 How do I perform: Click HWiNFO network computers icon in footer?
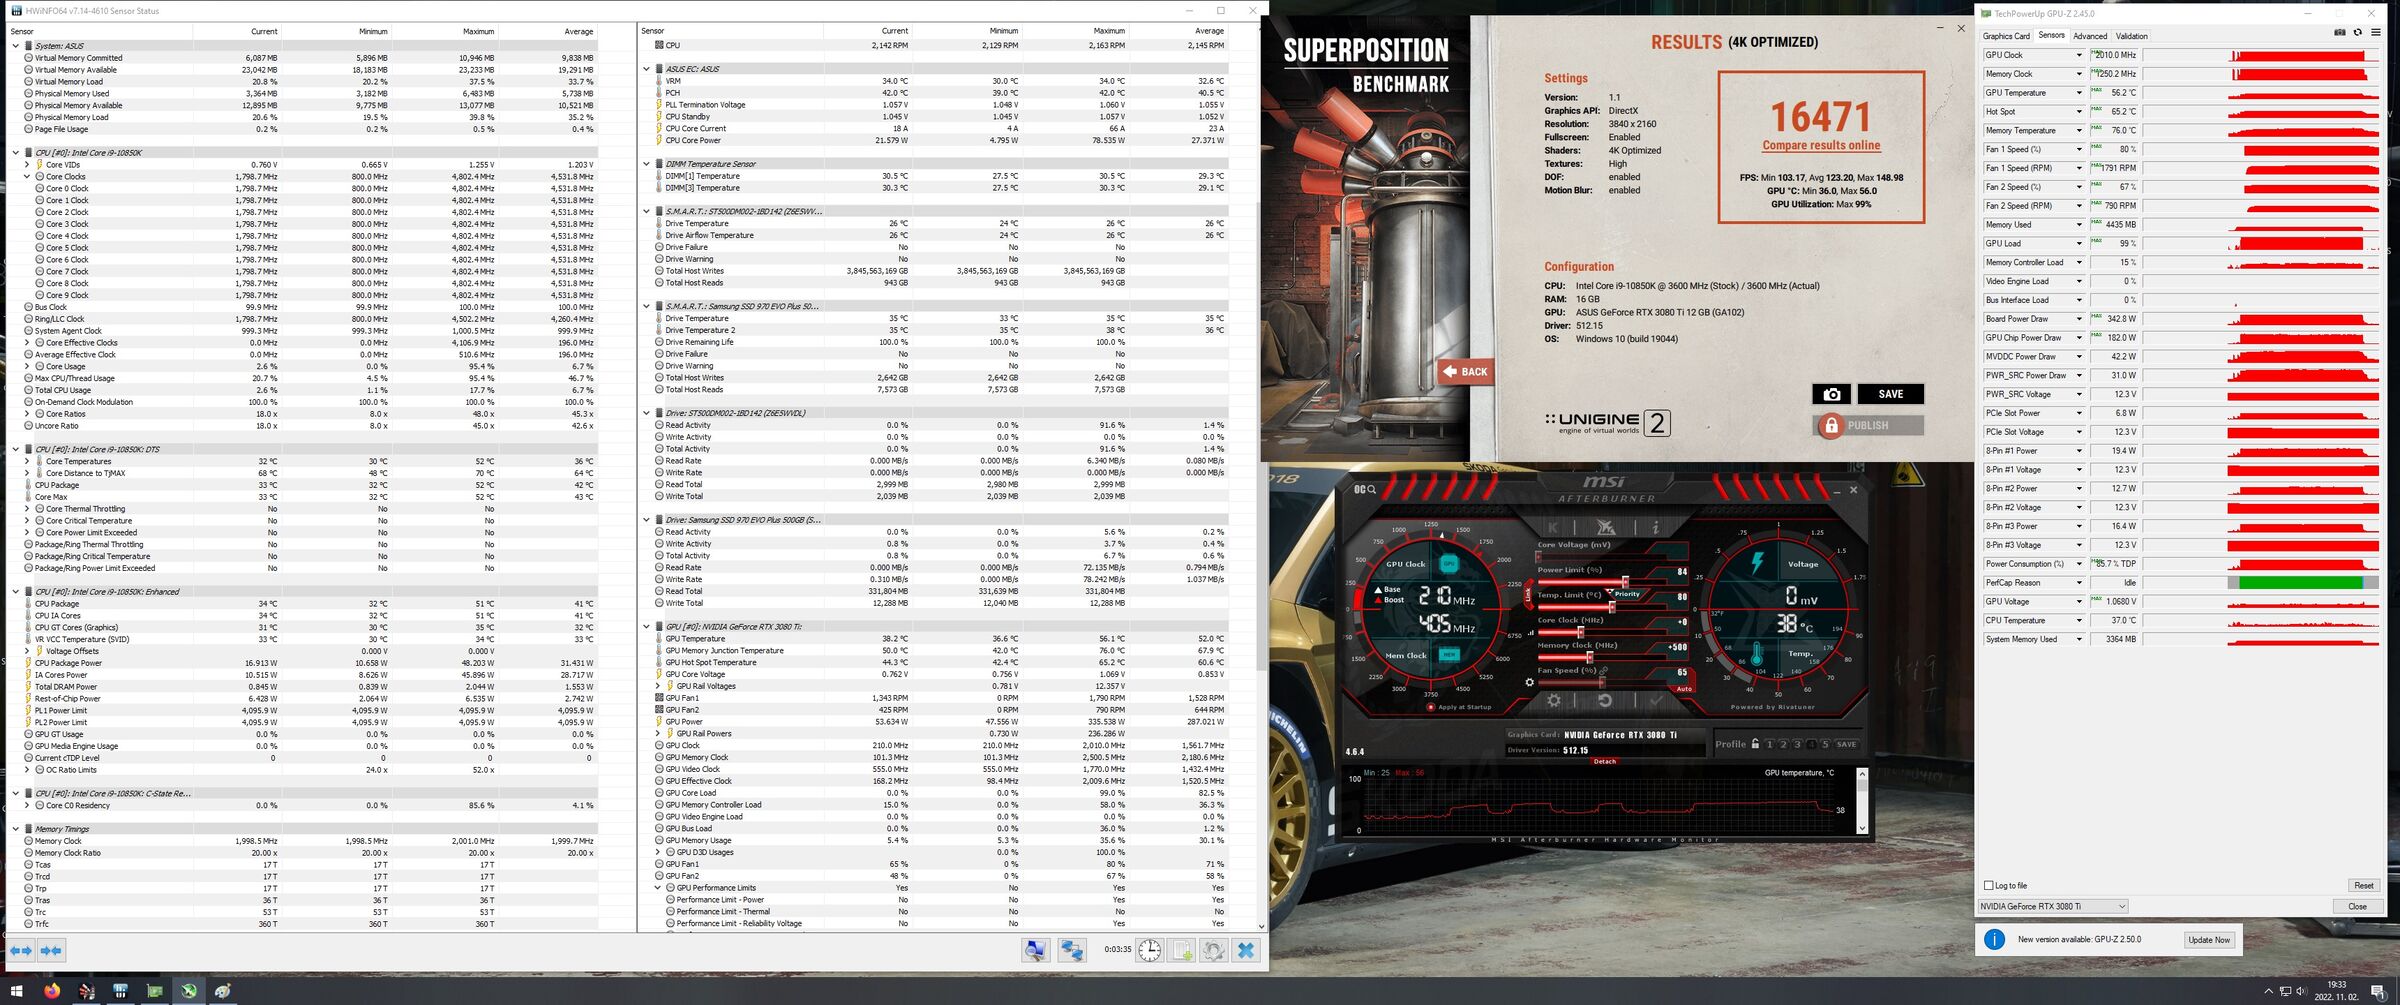[1072, 950]
